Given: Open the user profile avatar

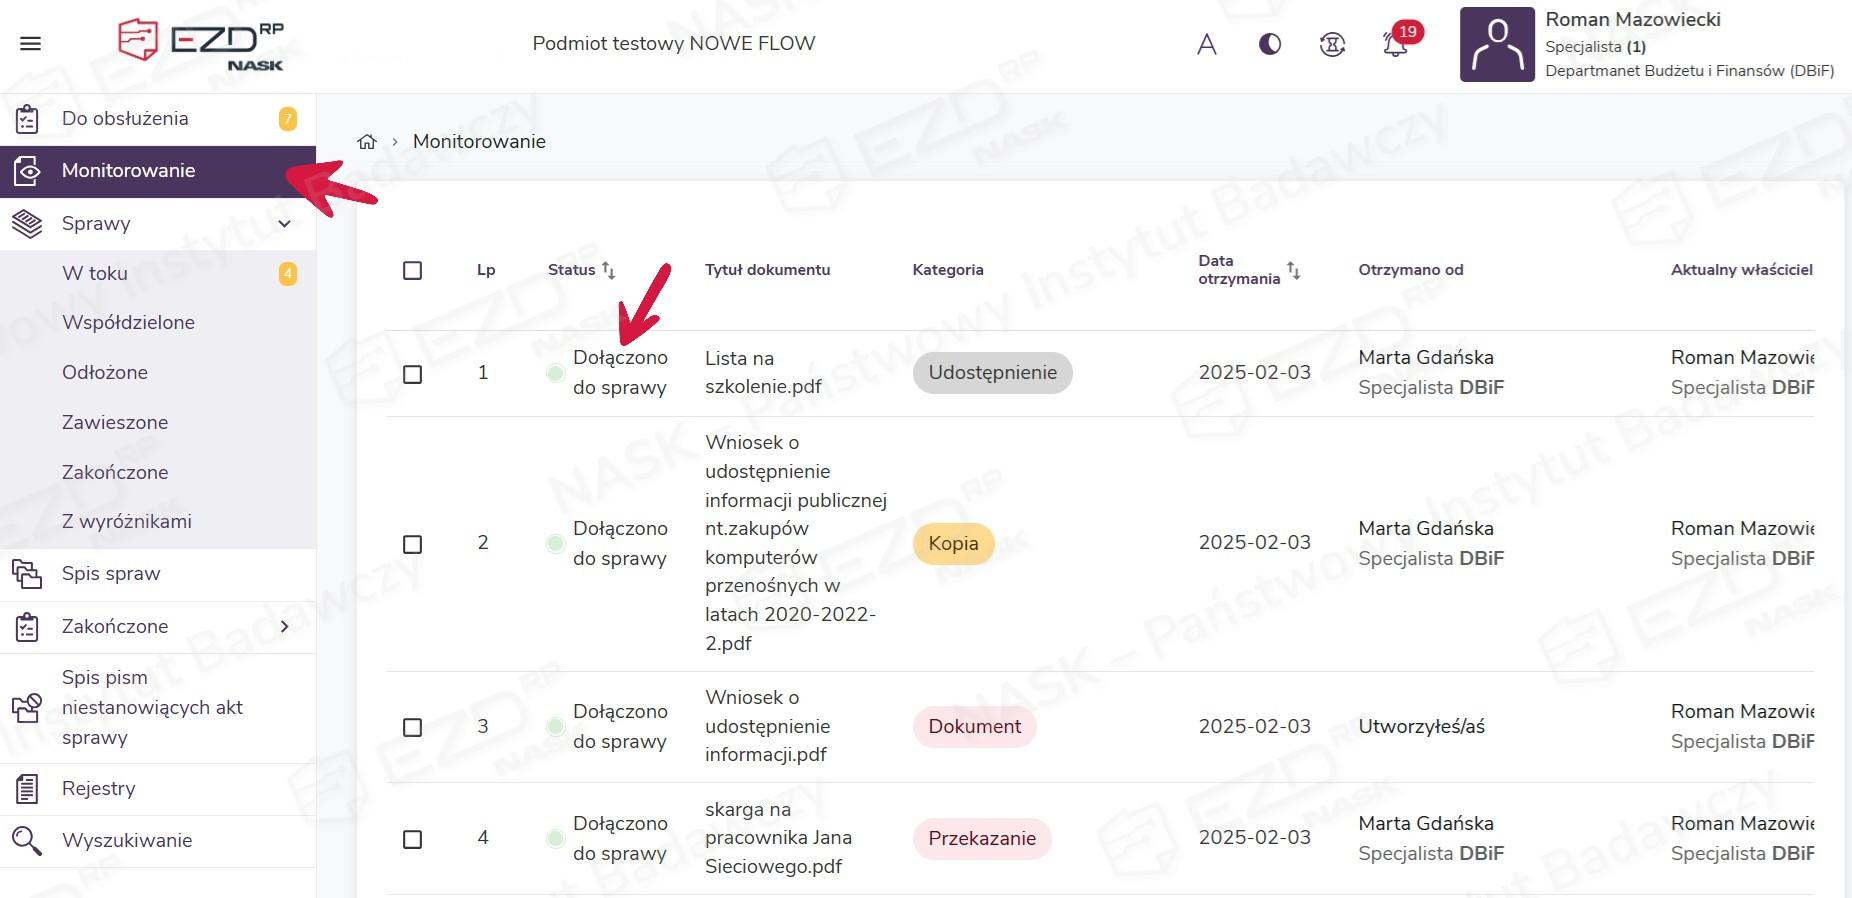Looking at the screenshot, I should 1497,45.
